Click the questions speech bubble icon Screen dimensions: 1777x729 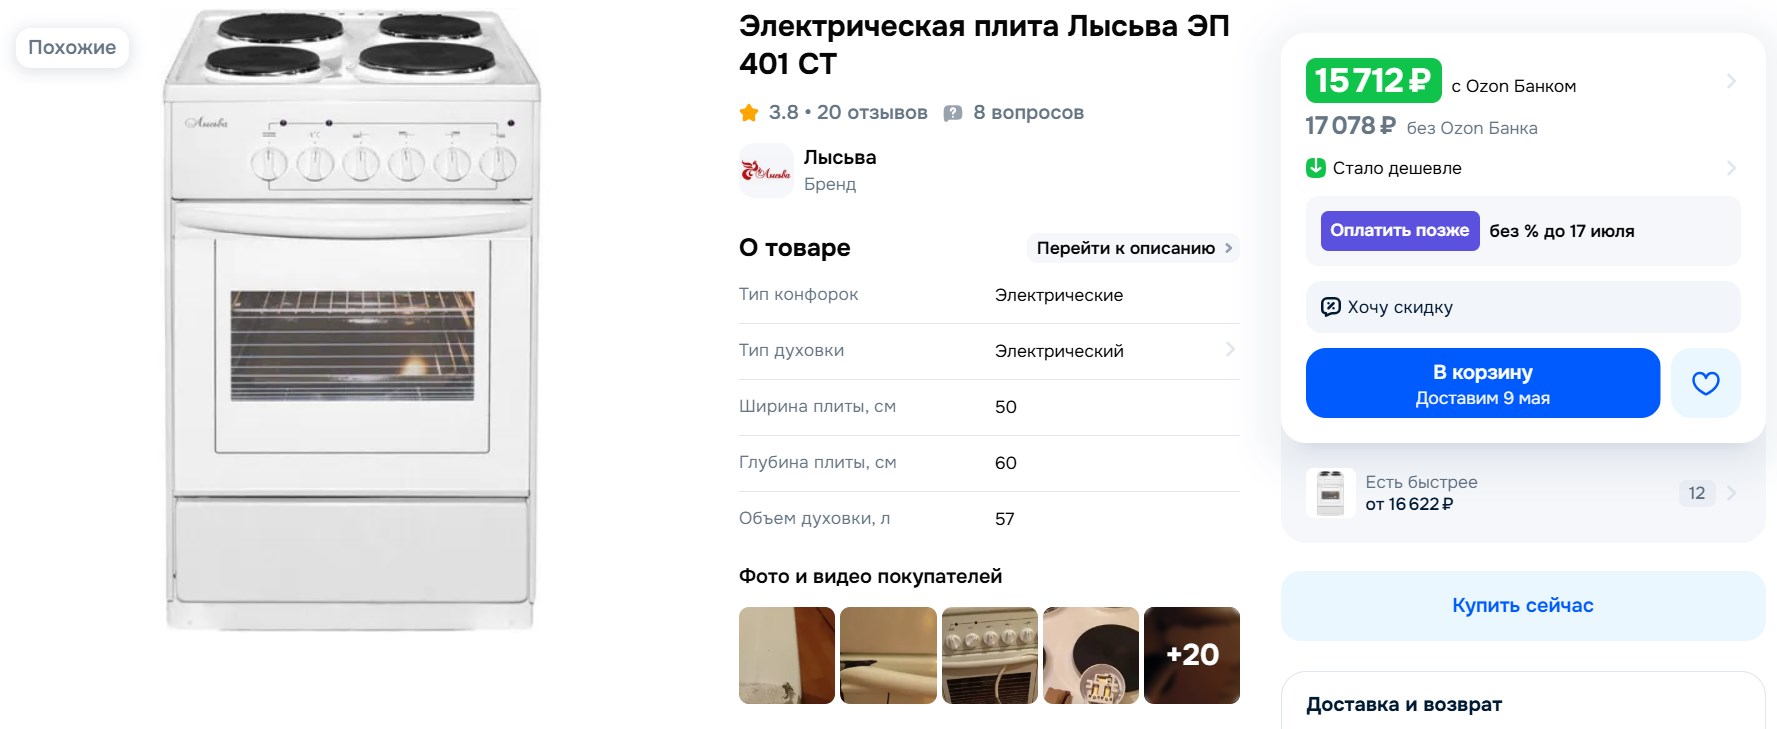[953, 113]
